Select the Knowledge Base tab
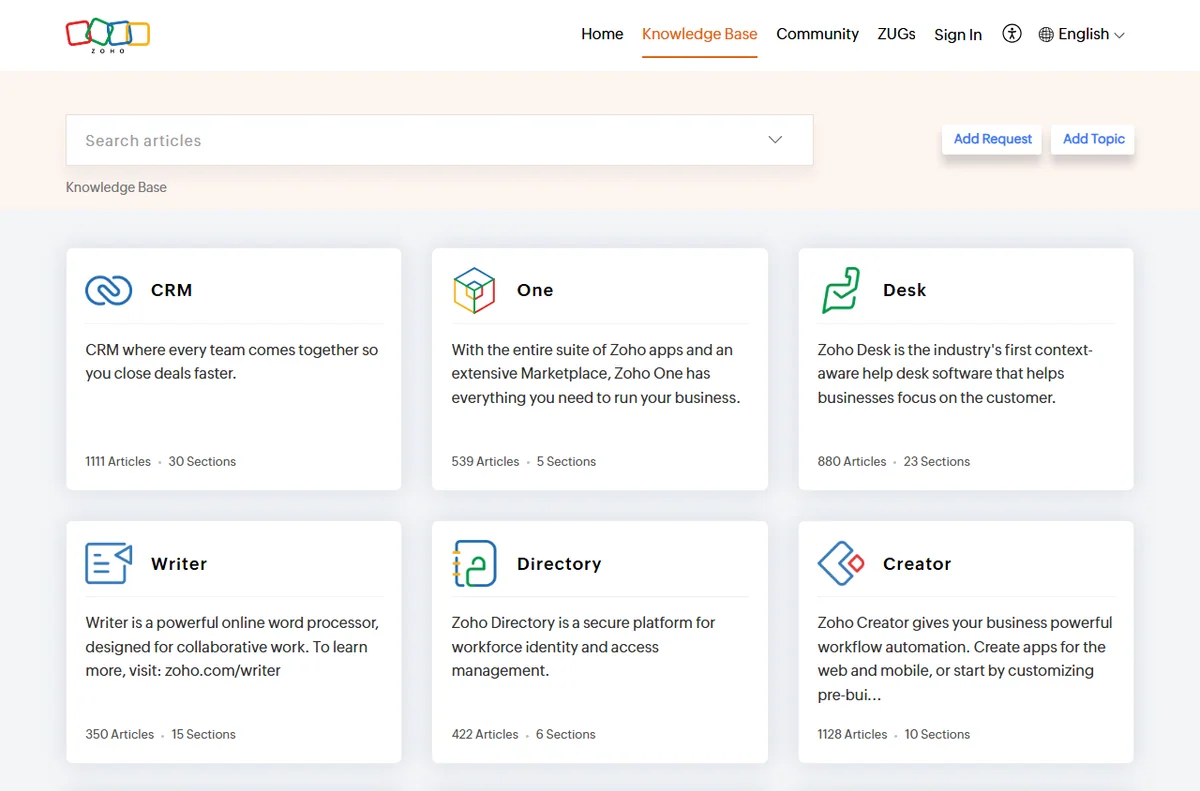The image size is (1200, 791). point(699,34)
